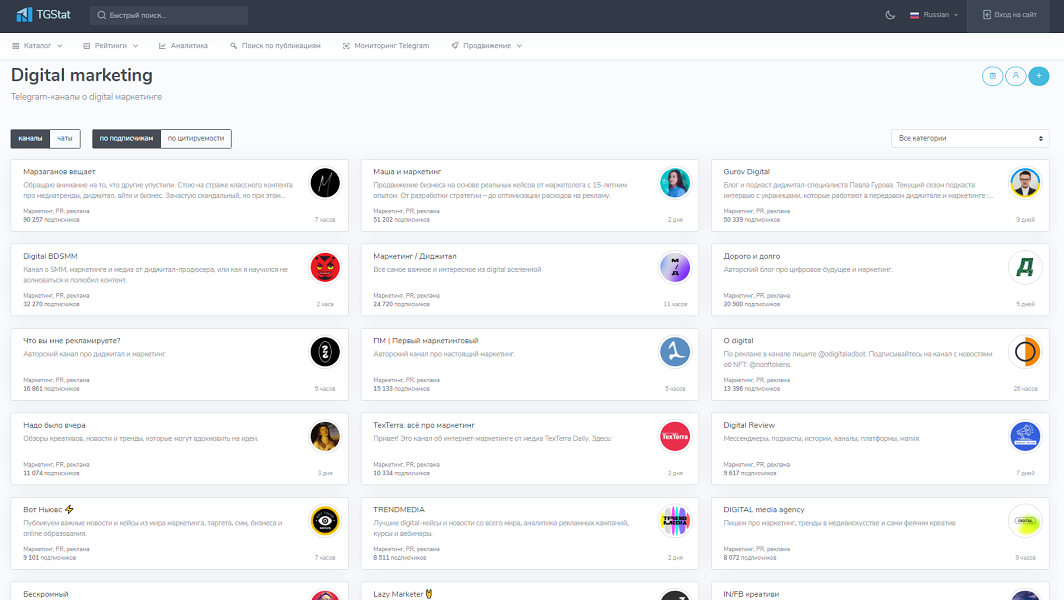Expand the Каталог menu
Screen dimensions: 1064x600
click(x=37, y=45)
